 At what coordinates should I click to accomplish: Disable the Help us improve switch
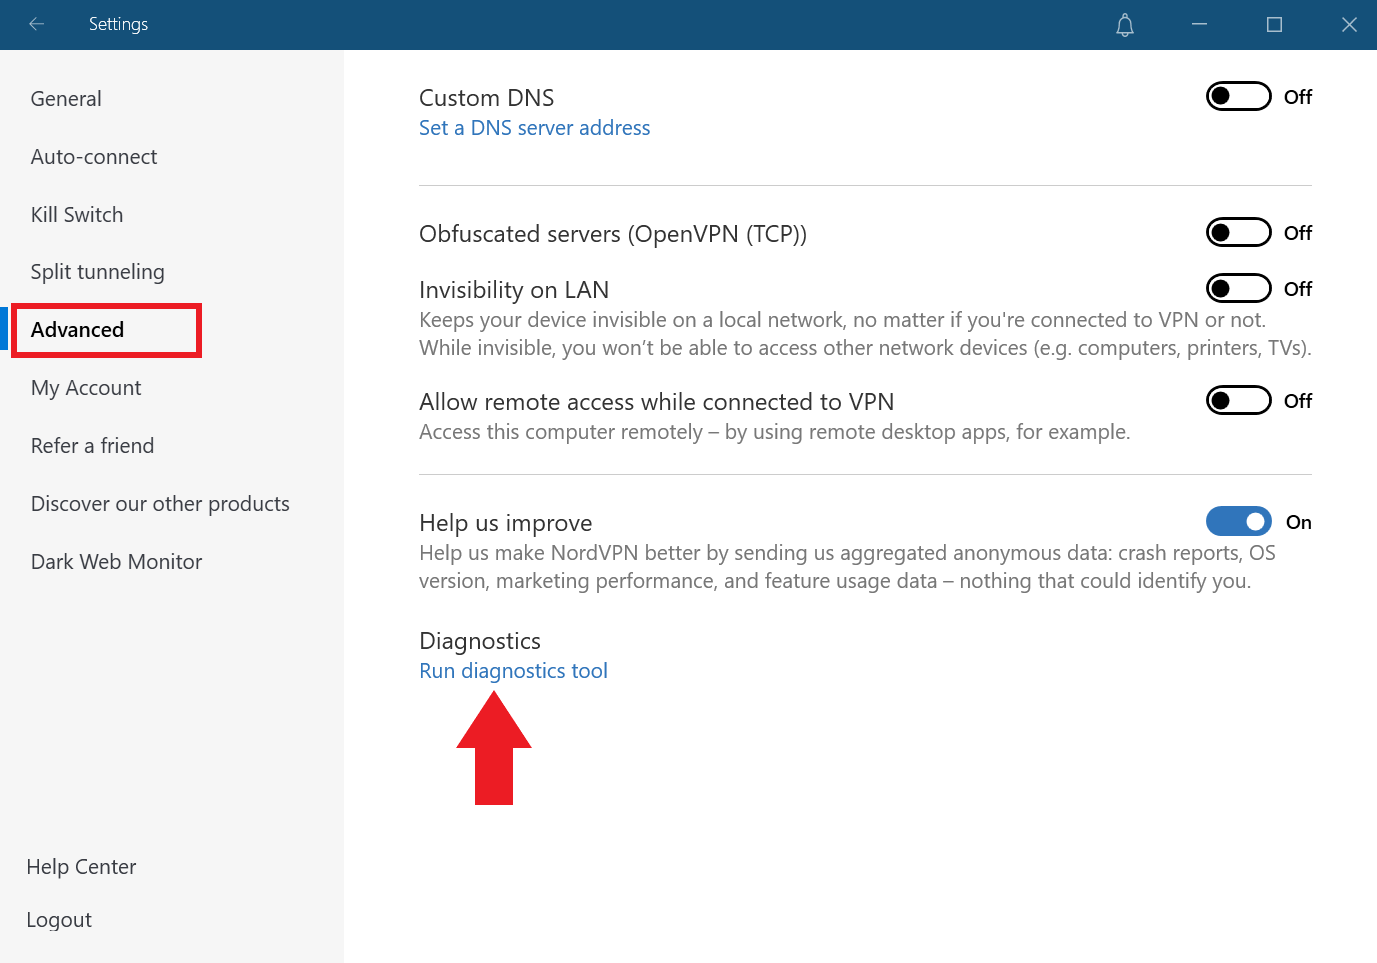coord(1238,522)
